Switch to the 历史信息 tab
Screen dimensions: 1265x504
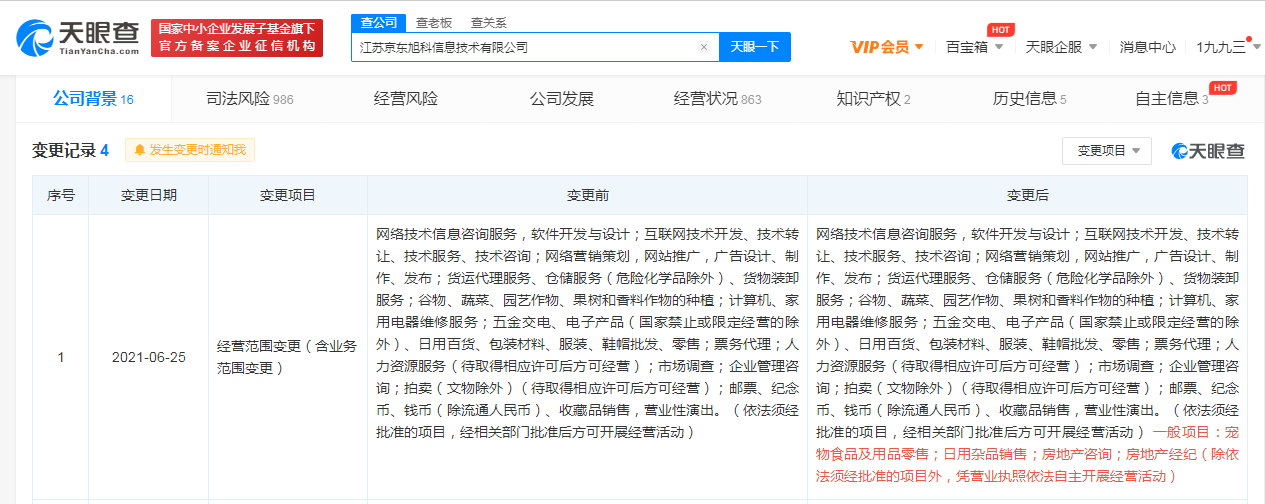click(1029, 98)
